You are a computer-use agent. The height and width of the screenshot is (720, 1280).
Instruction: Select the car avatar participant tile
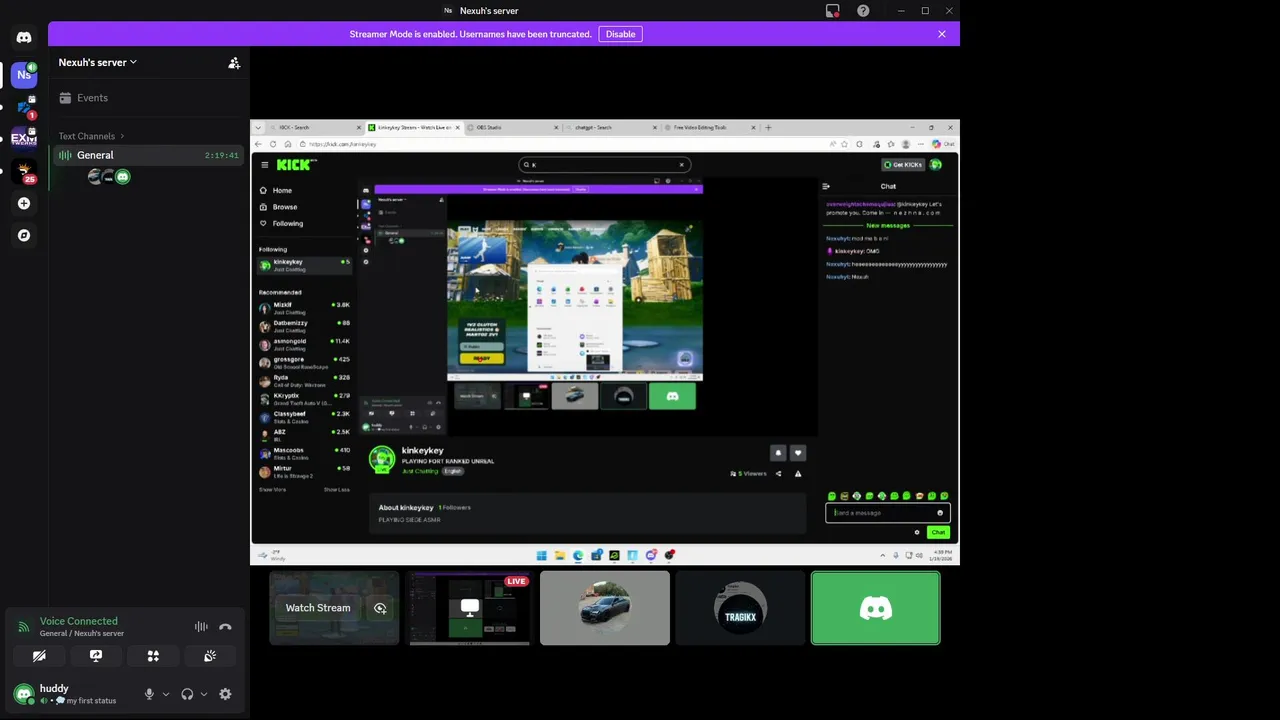605,608
